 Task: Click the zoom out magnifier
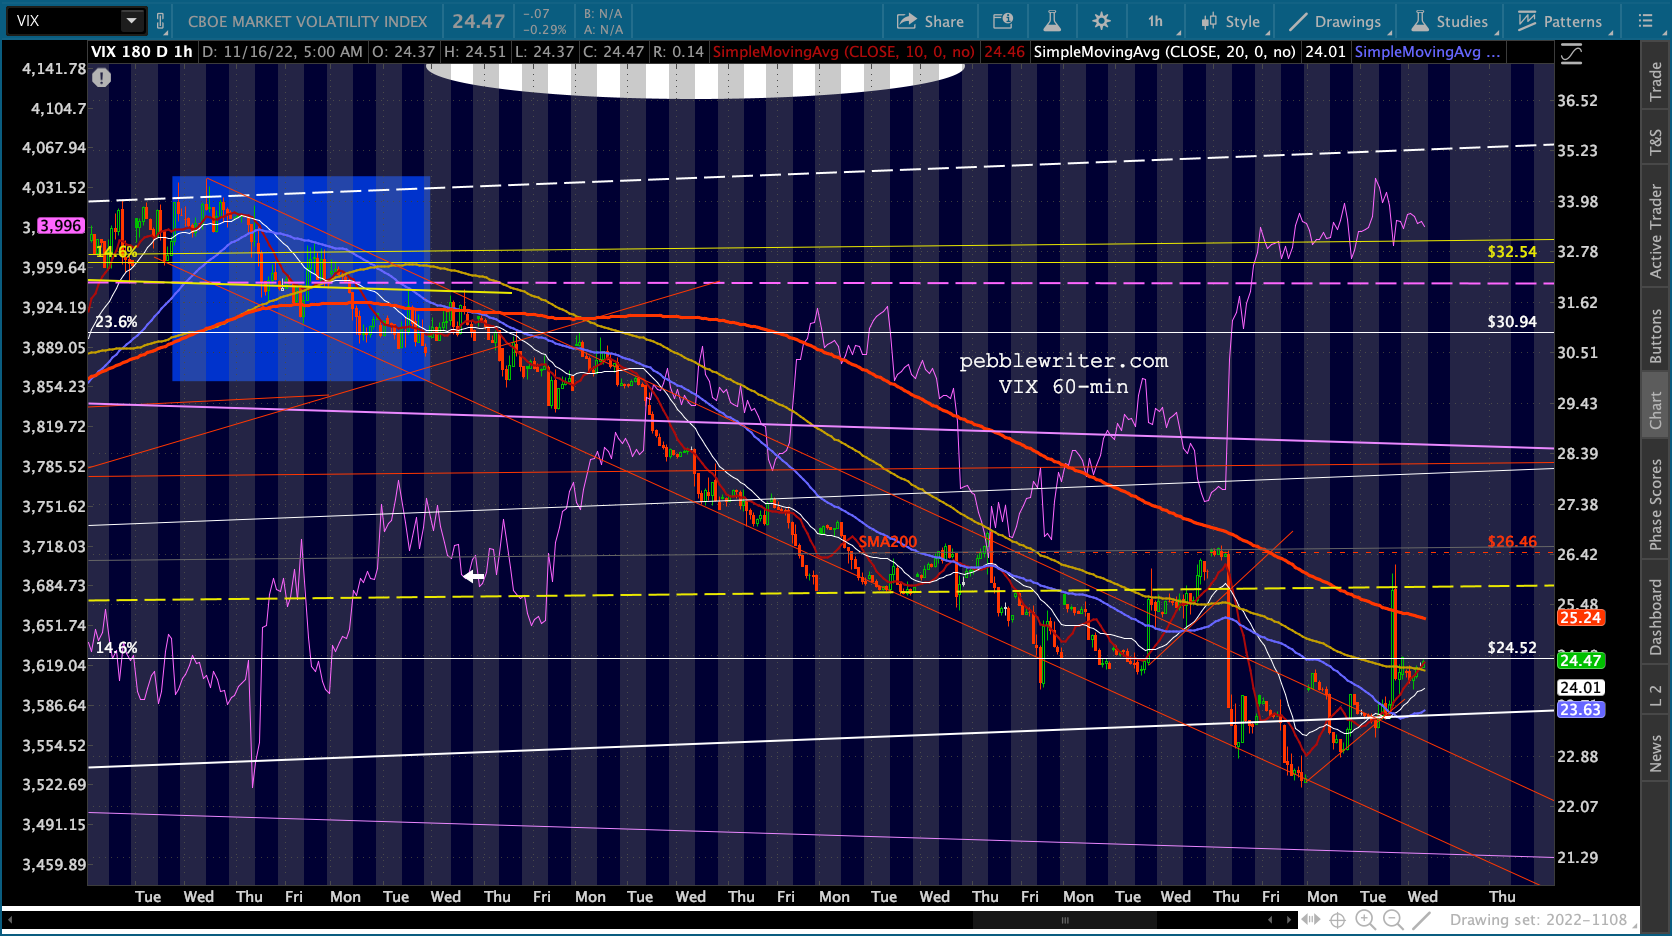(1393, 920)
